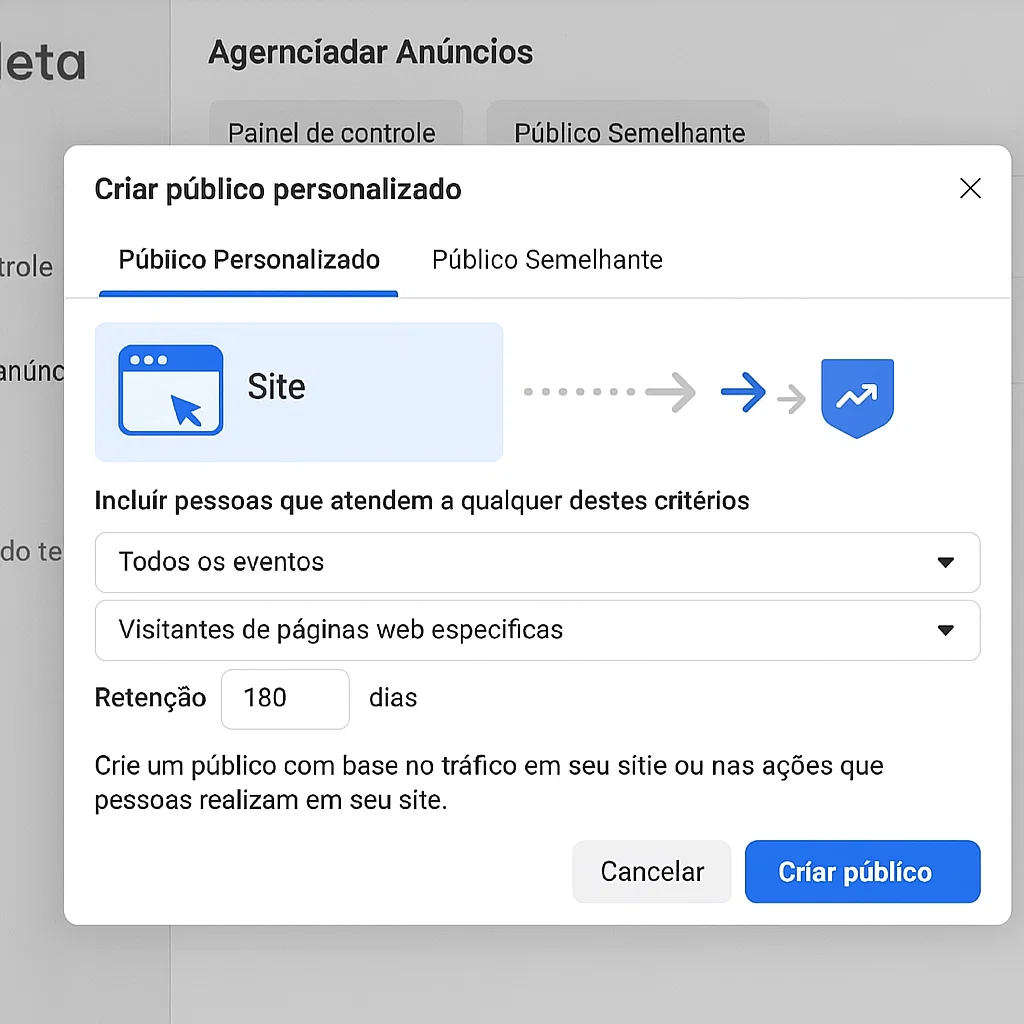
Task: Click the blue right arrow icon
Action: point(743,392)
